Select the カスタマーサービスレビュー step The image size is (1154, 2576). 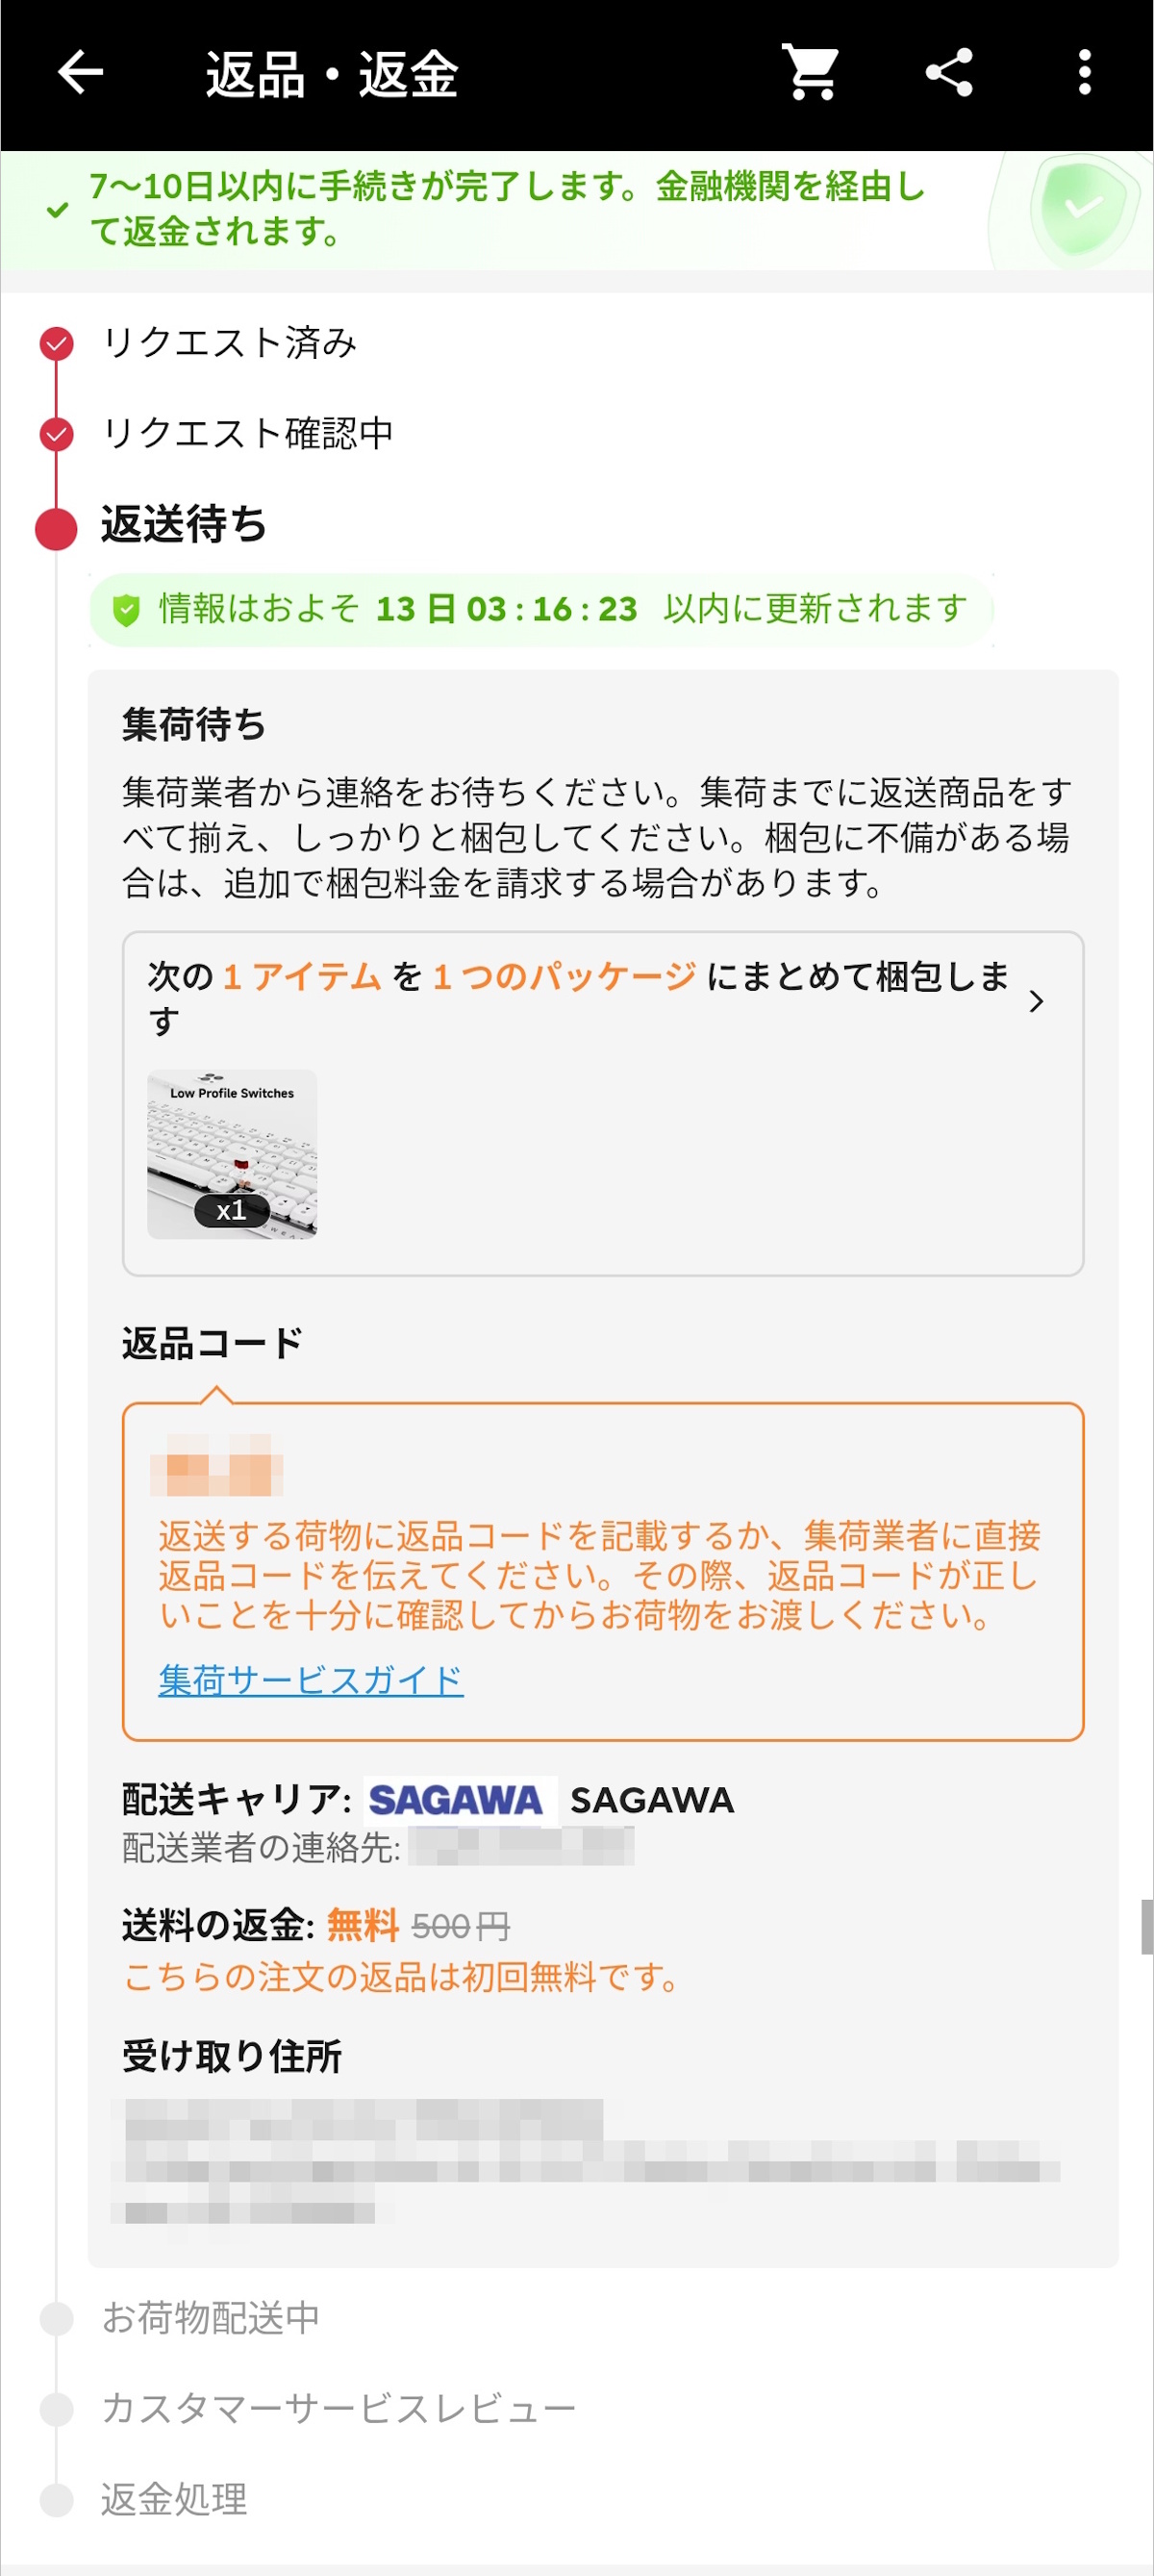[338, 2408]
